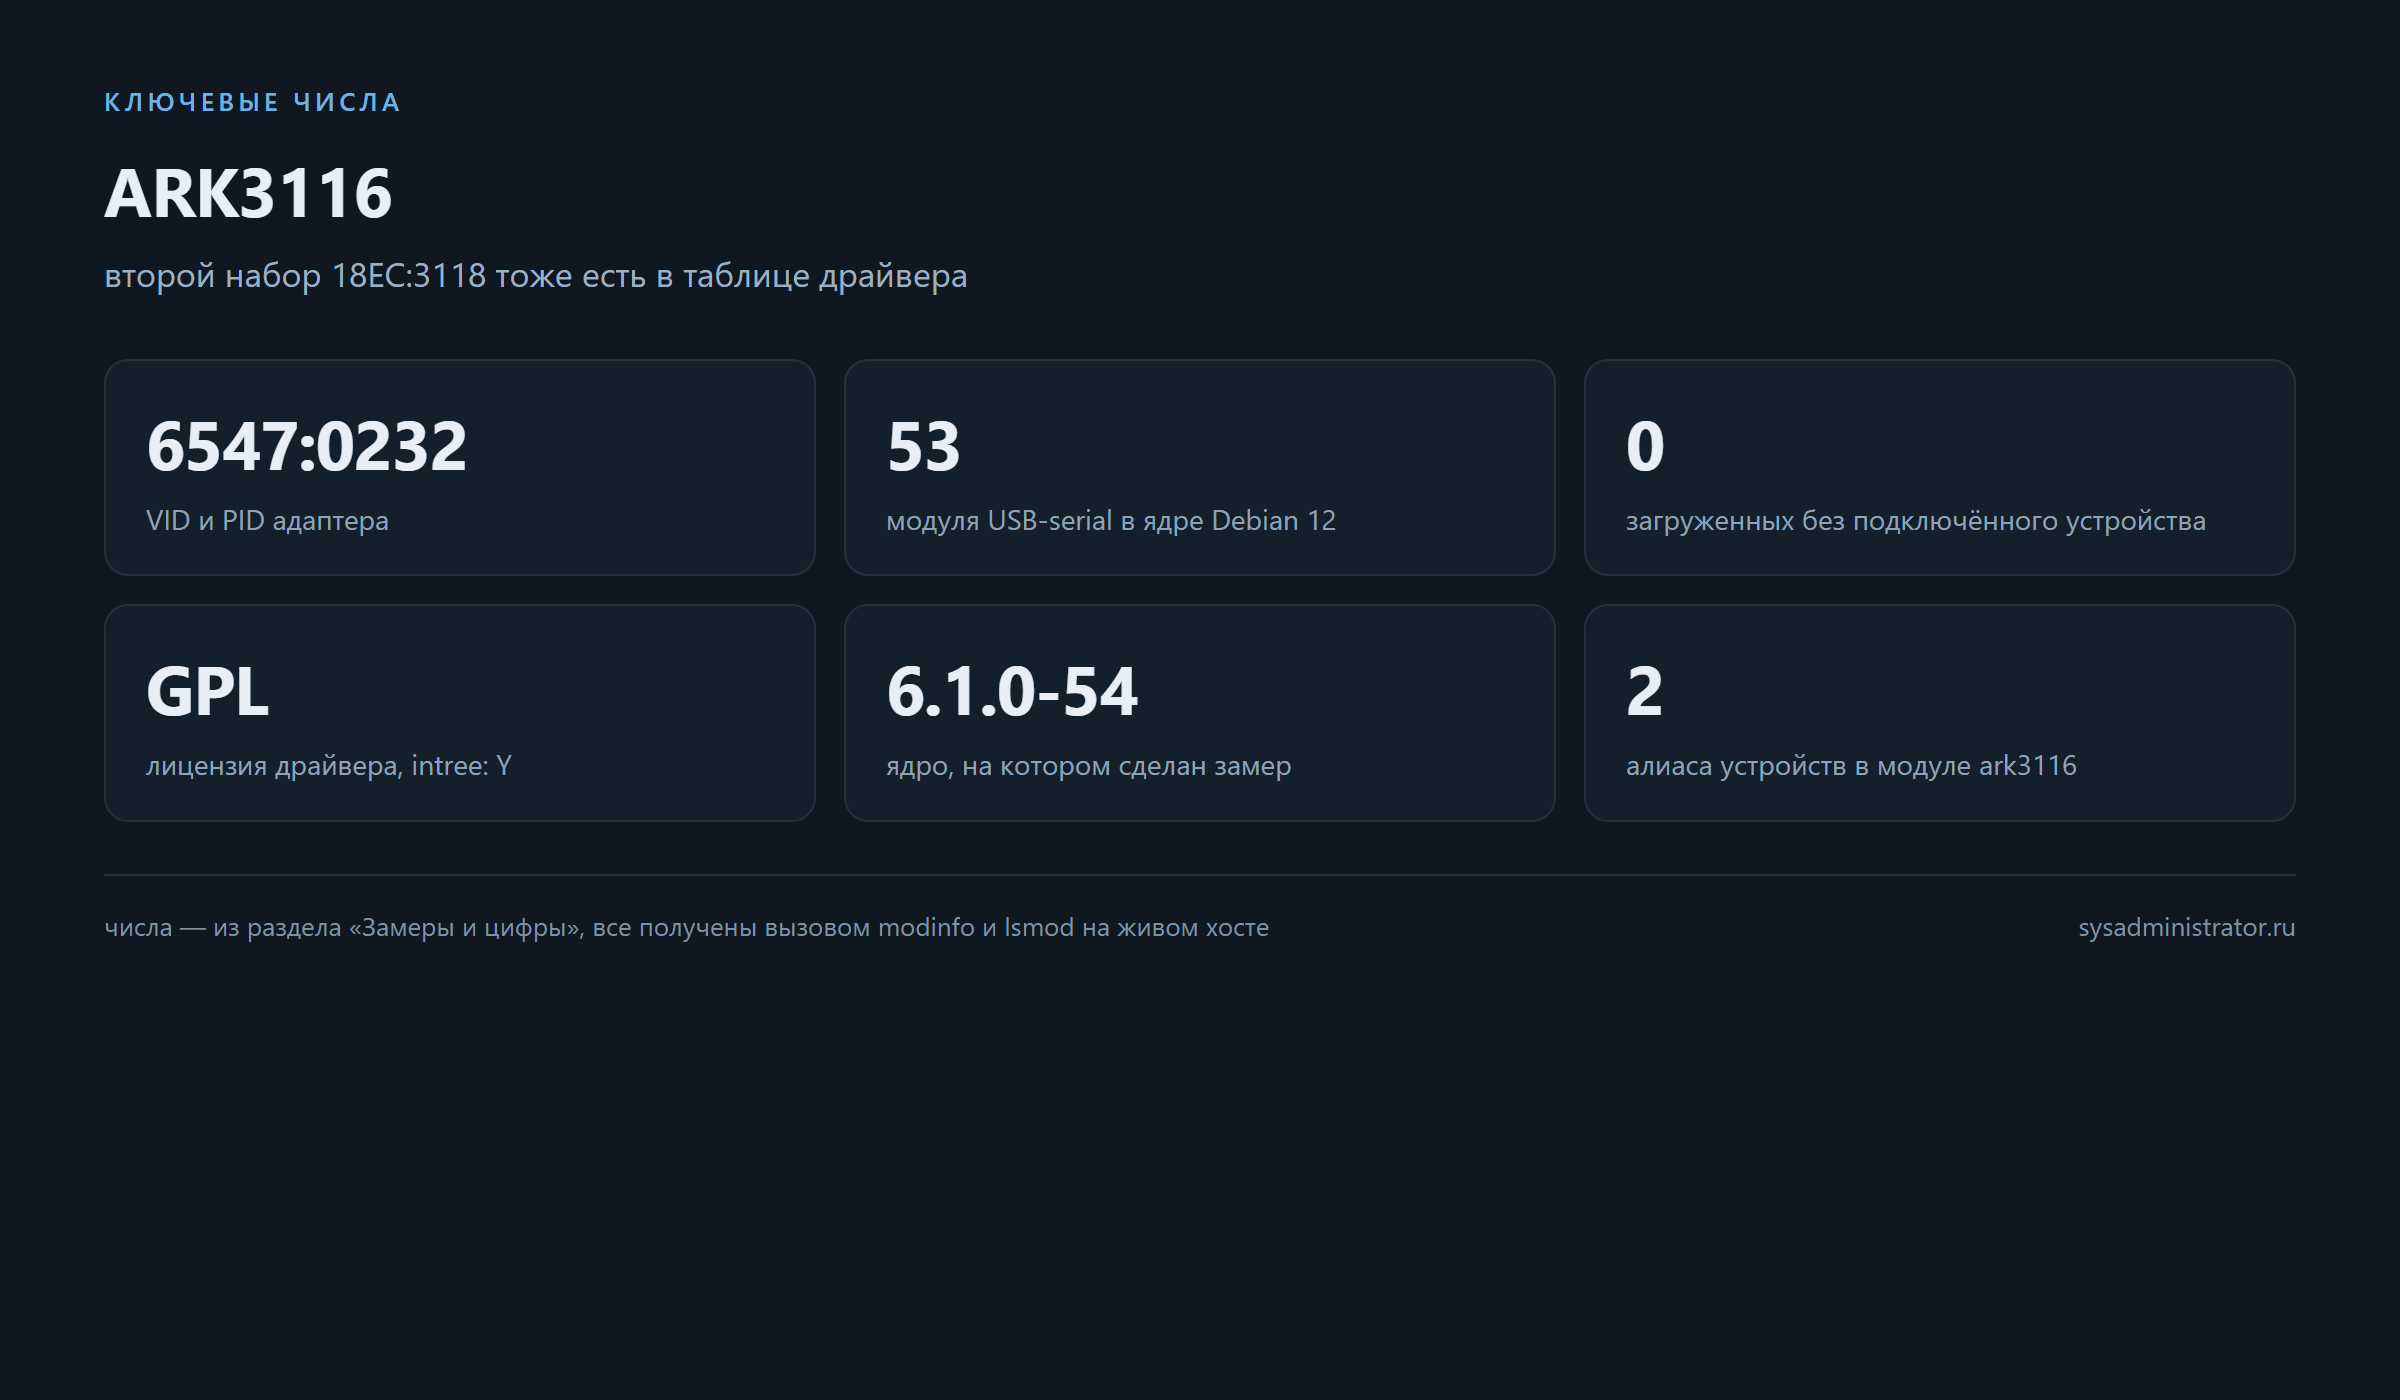
Task: Click 'модуля USB-serial в ядре Debian 12'
Action: pyautogui.click(x=1111, y=521)
